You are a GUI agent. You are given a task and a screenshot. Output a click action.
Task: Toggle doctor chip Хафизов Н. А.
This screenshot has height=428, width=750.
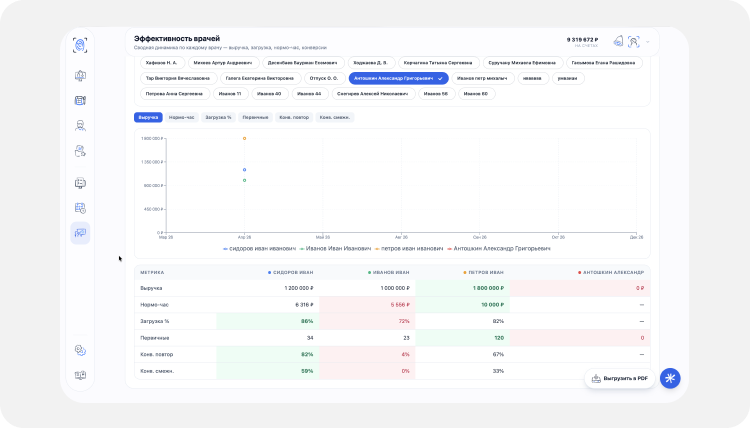point(161,63)
